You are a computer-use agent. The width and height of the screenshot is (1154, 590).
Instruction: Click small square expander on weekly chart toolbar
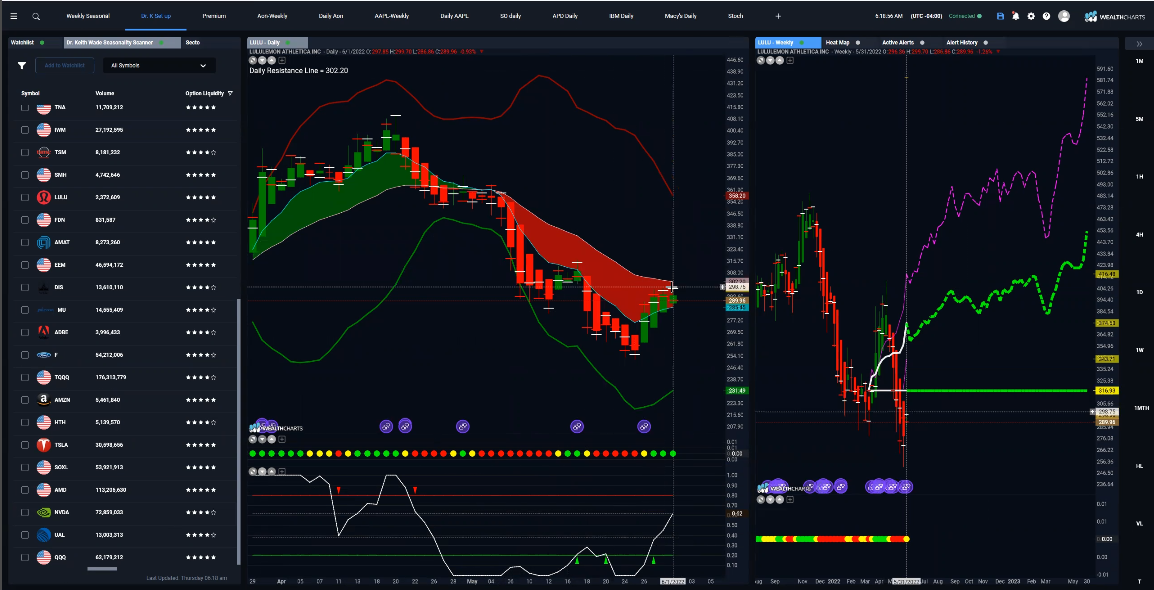[790, 60]
